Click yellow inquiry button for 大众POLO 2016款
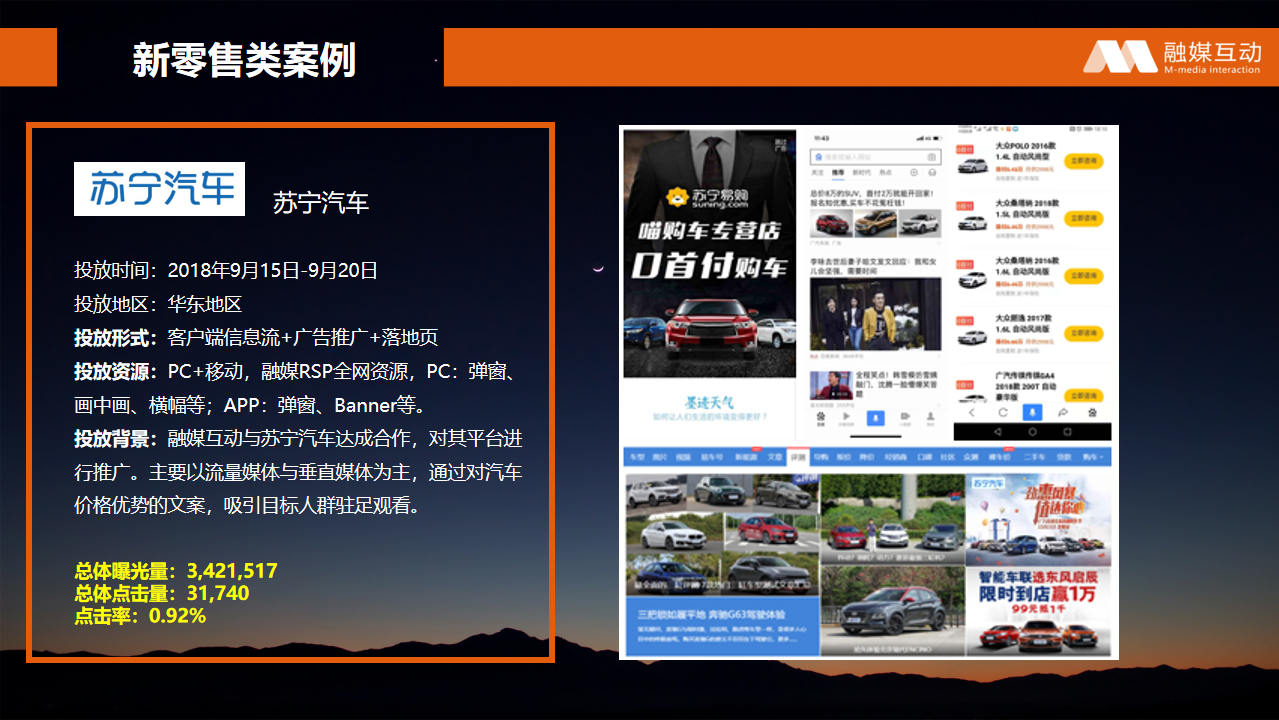Image resolution: width=1279 pixels, height=720 pixels. tap(1084, 161)
